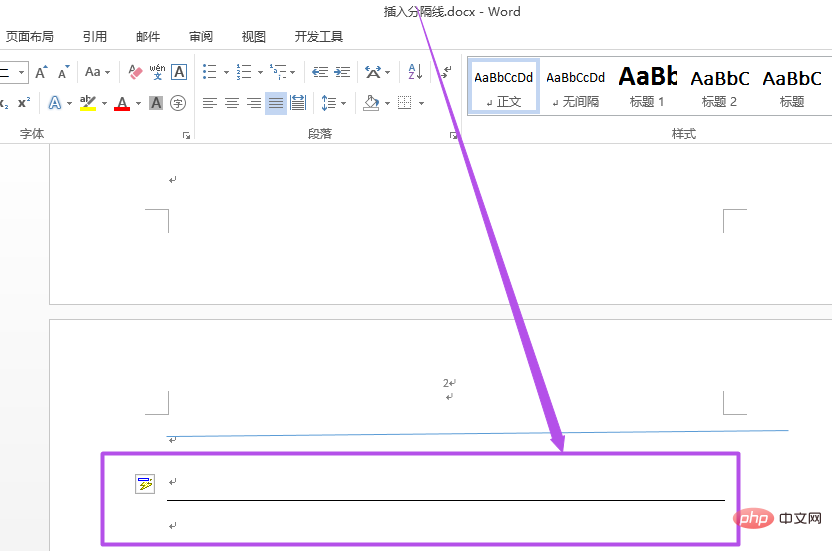The width and height of the screenshot is (832, 551).
Task: Toggle show paragraph marks
Action: point(446,72)
